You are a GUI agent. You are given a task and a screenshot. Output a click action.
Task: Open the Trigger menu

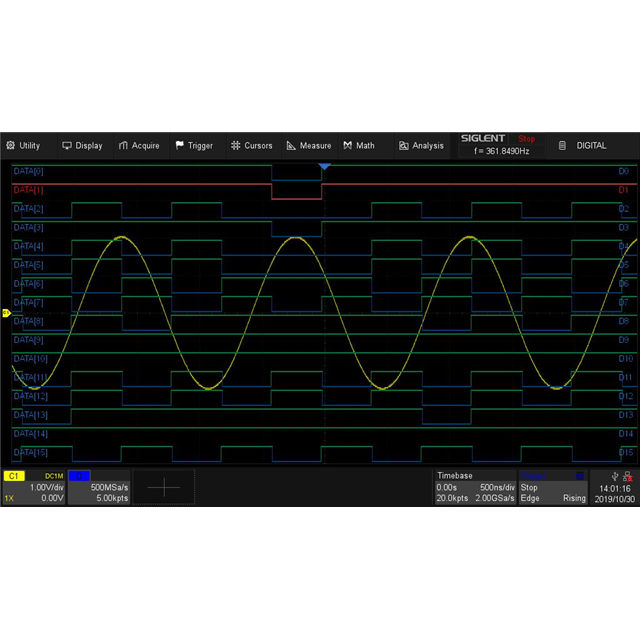coord(194,145)
